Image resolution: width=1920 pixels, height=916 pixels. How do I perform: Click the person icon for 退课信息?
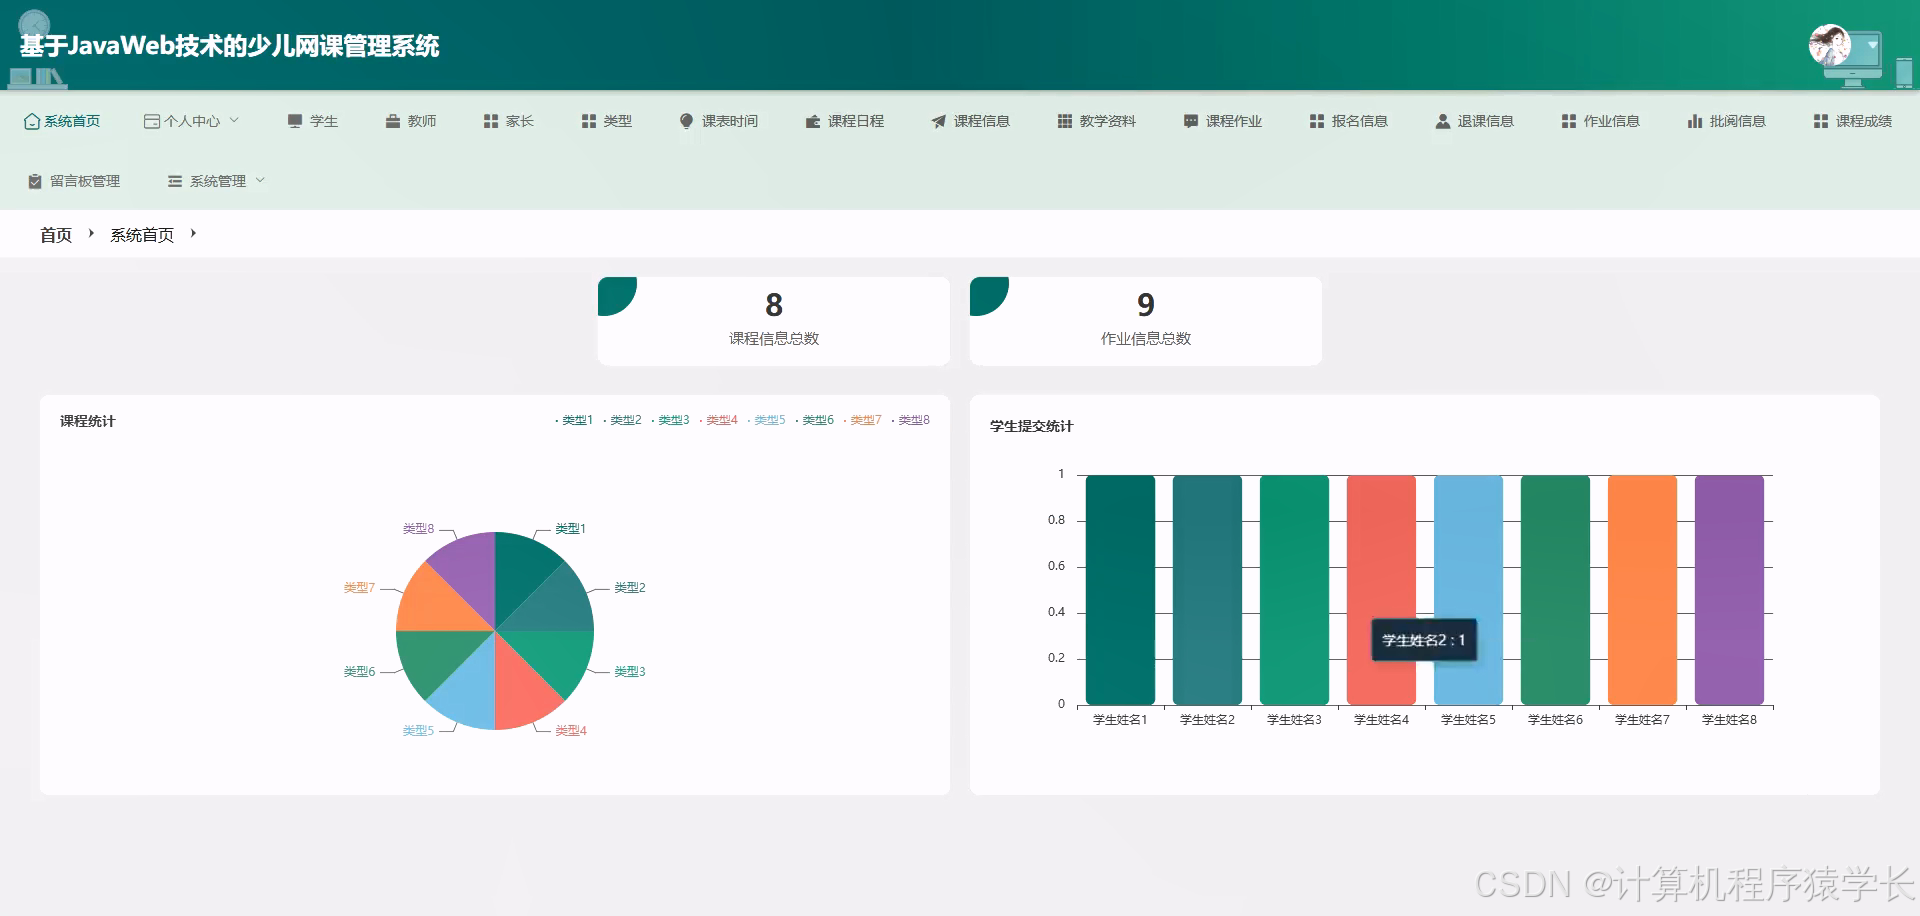tap(1443, 121)
